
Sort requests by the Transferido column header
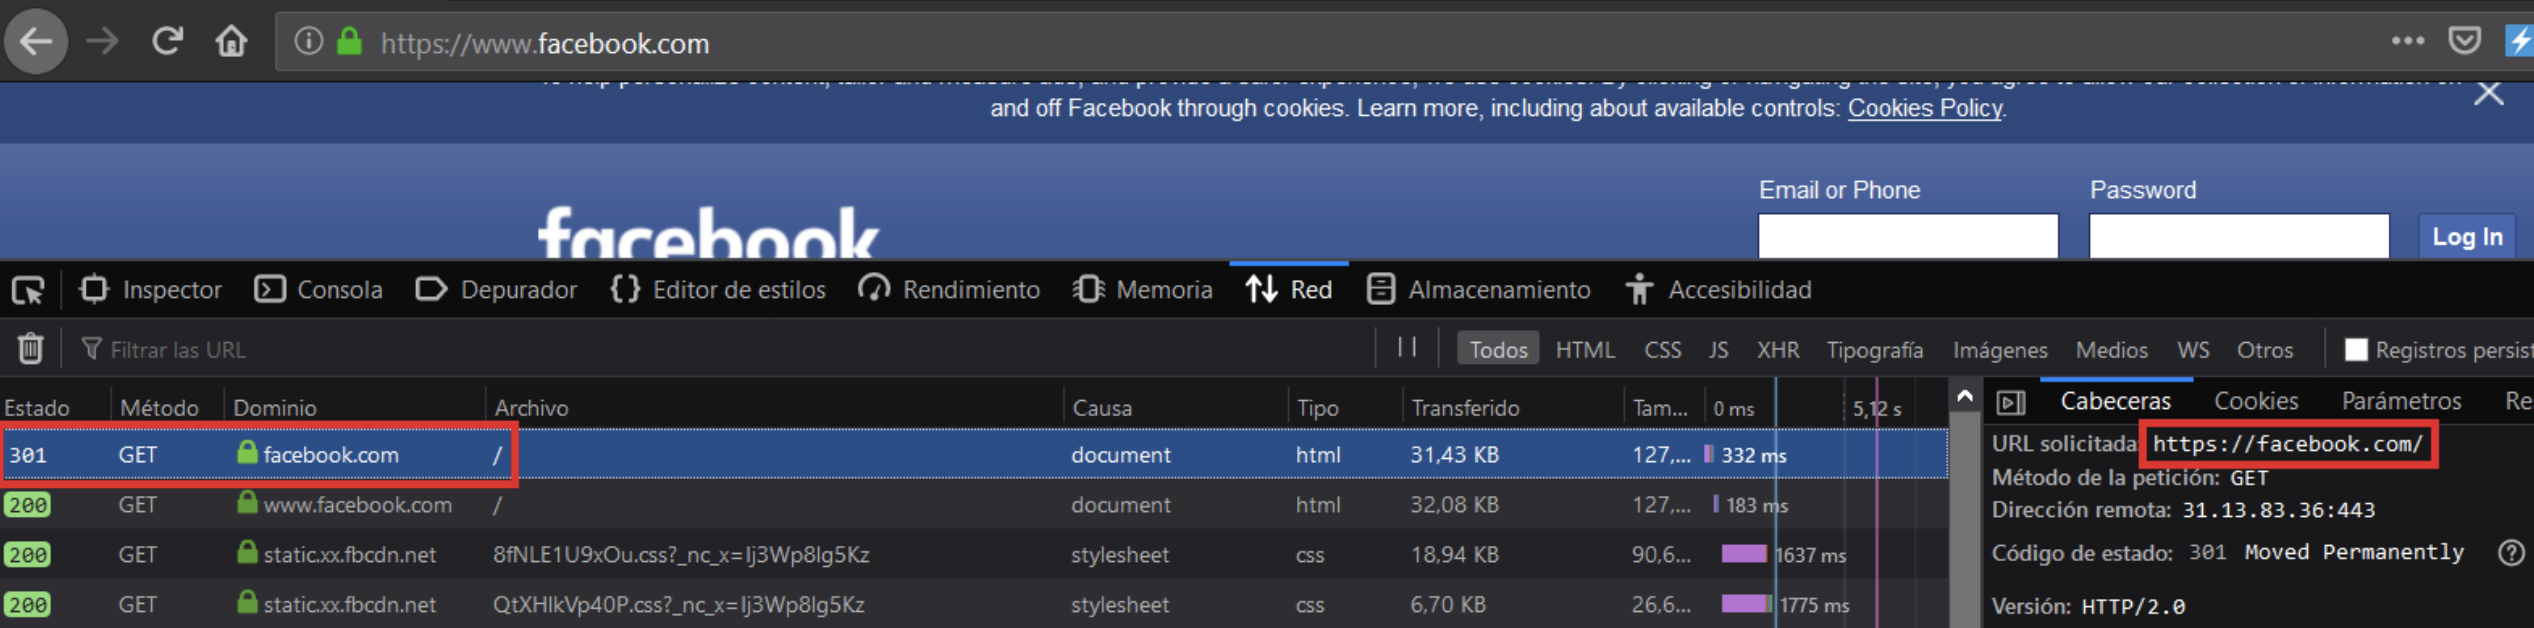pos(1464,408)
